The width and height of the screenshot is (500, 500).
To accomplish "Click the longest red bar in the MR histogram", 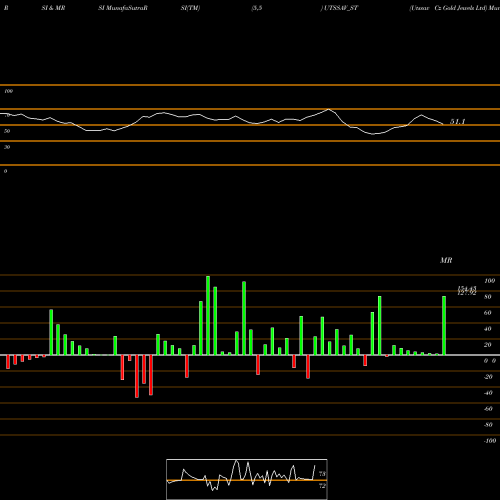I will tap(137, 376).
